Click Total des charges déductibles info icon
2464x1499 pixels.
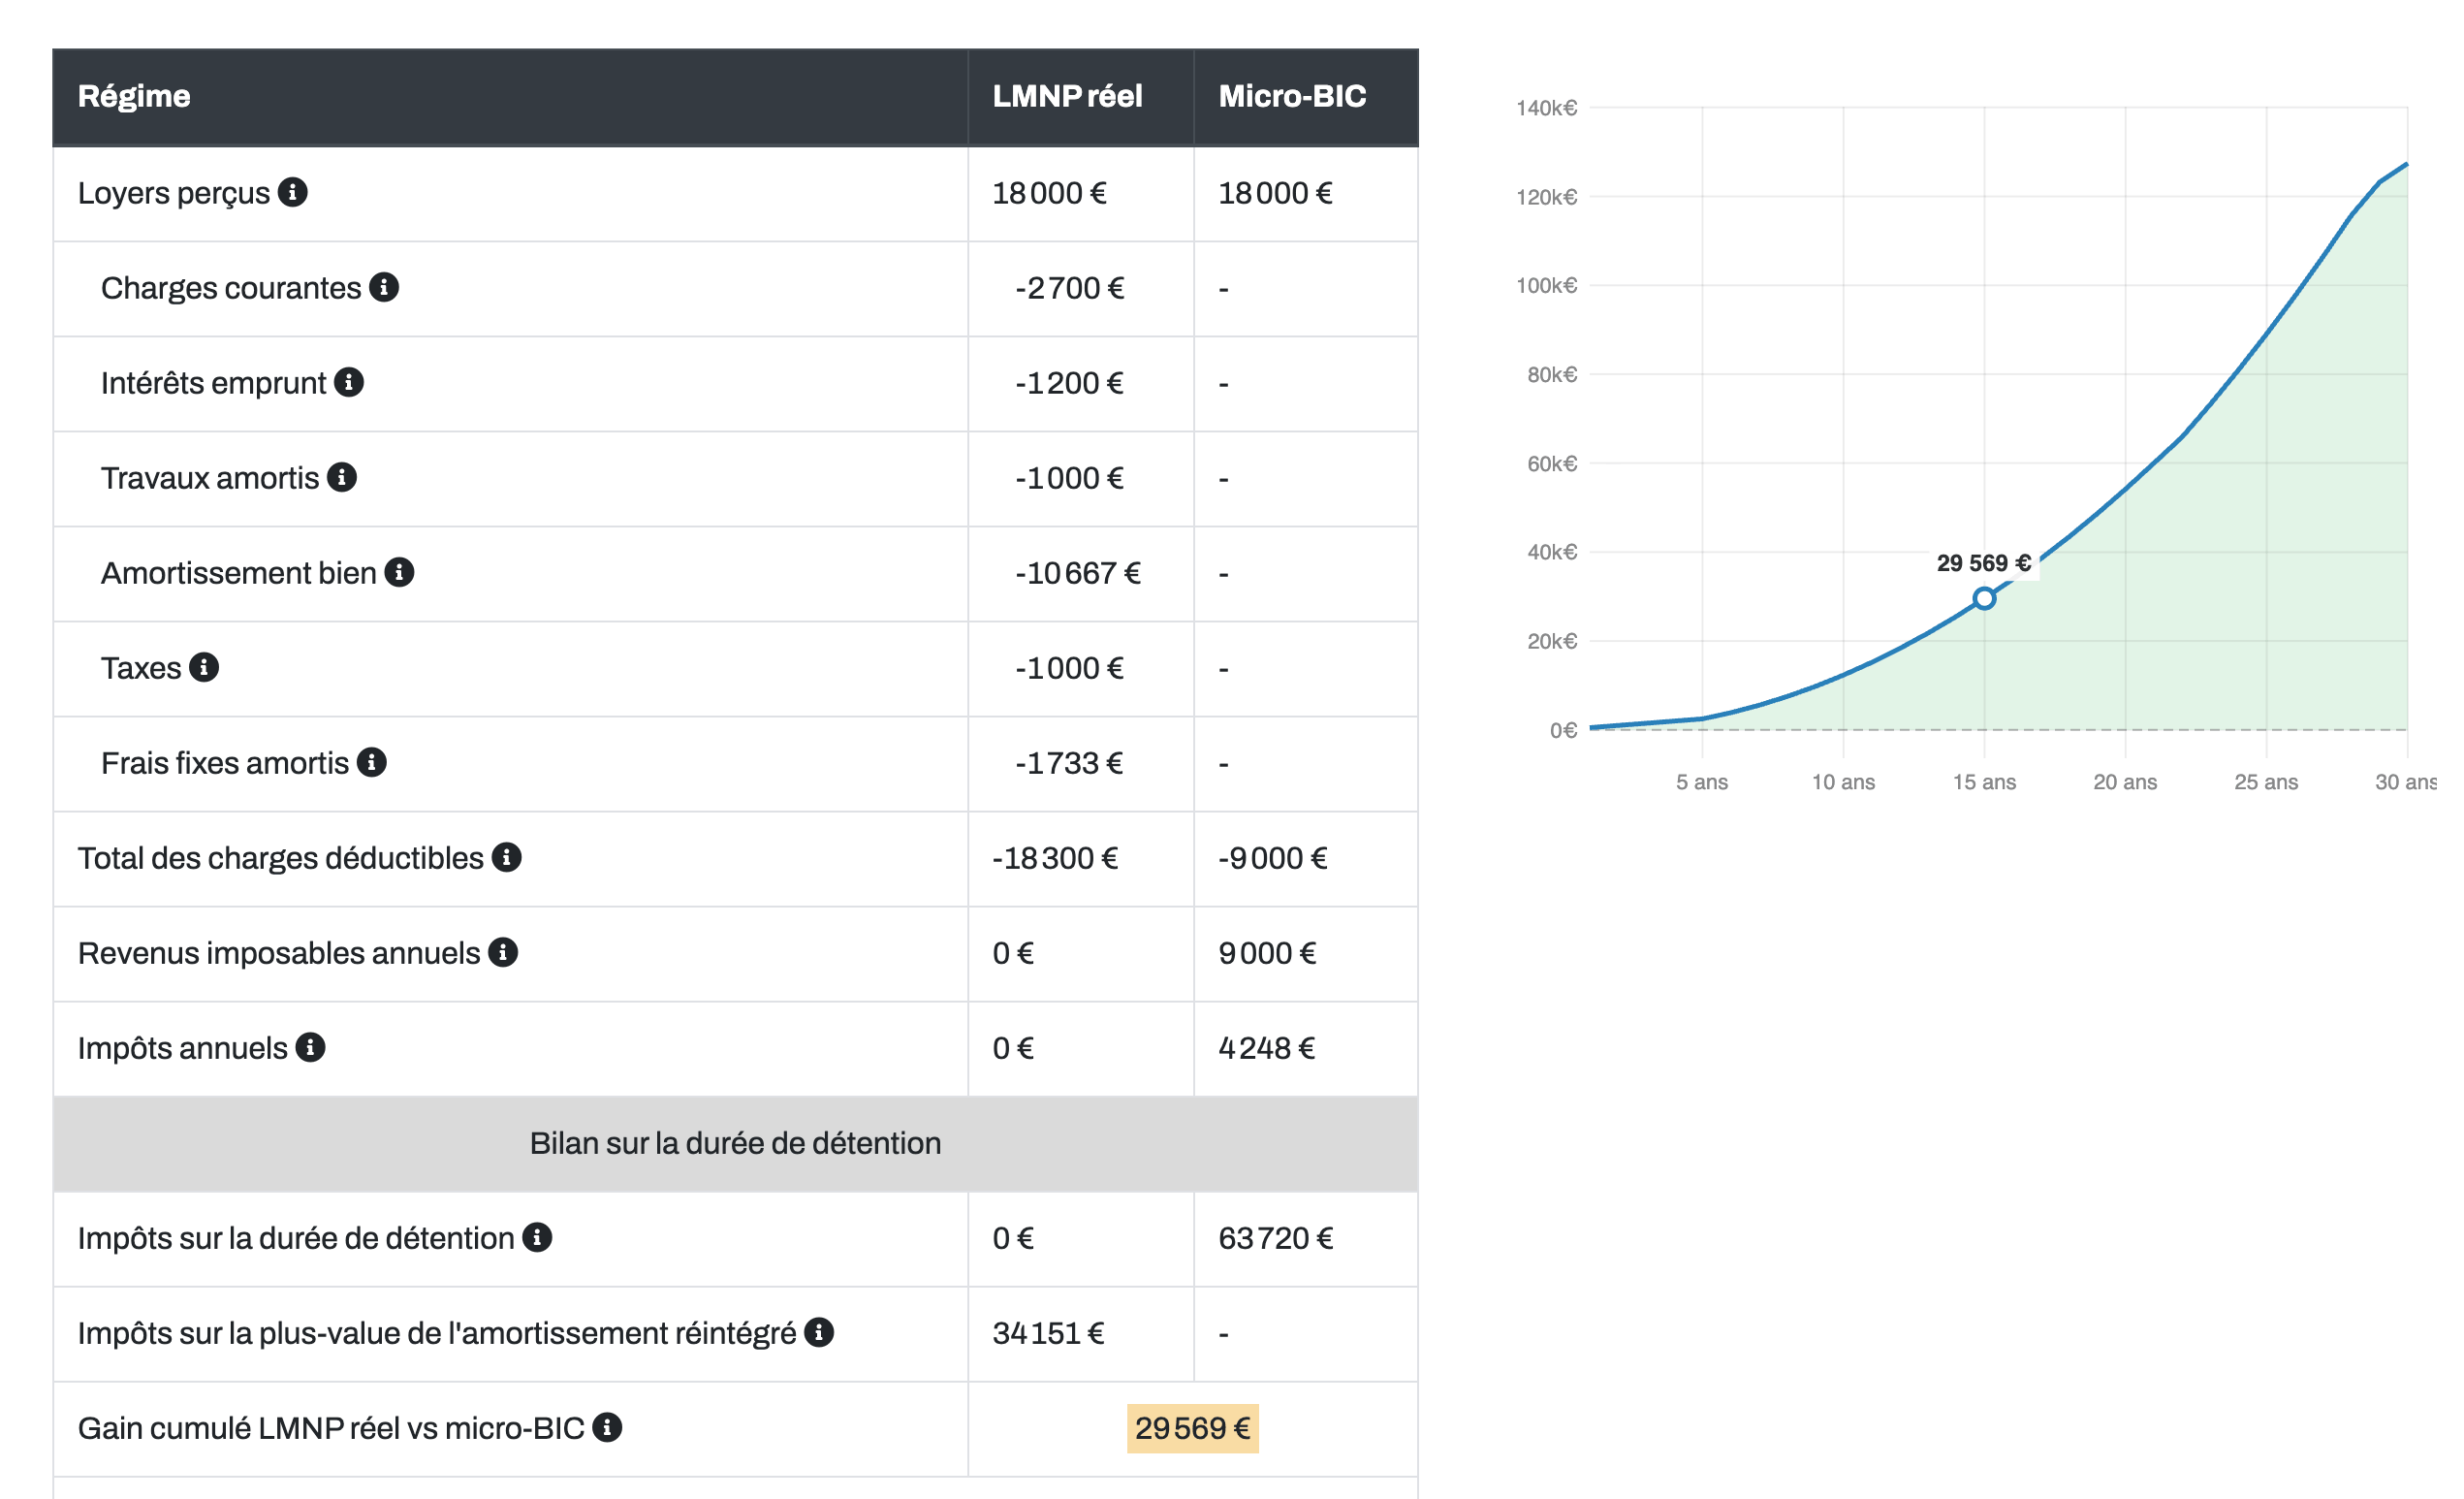point(507,857)
